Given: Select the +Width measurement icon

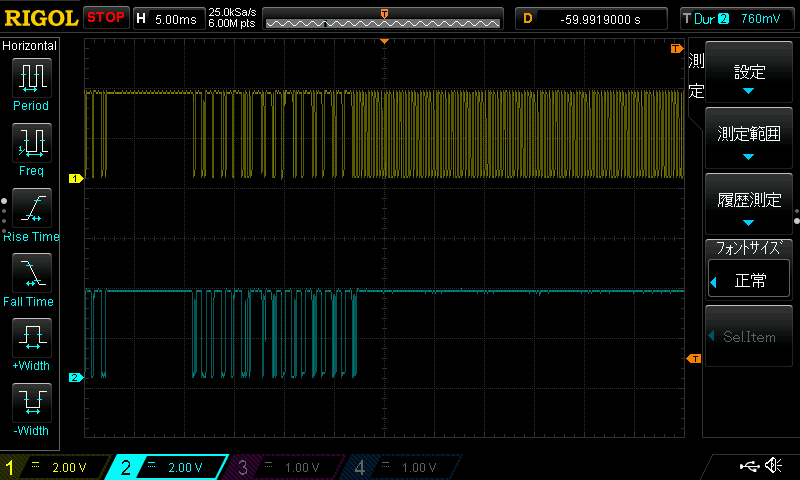Looking at the screenshot, I should tap(32, 338).
